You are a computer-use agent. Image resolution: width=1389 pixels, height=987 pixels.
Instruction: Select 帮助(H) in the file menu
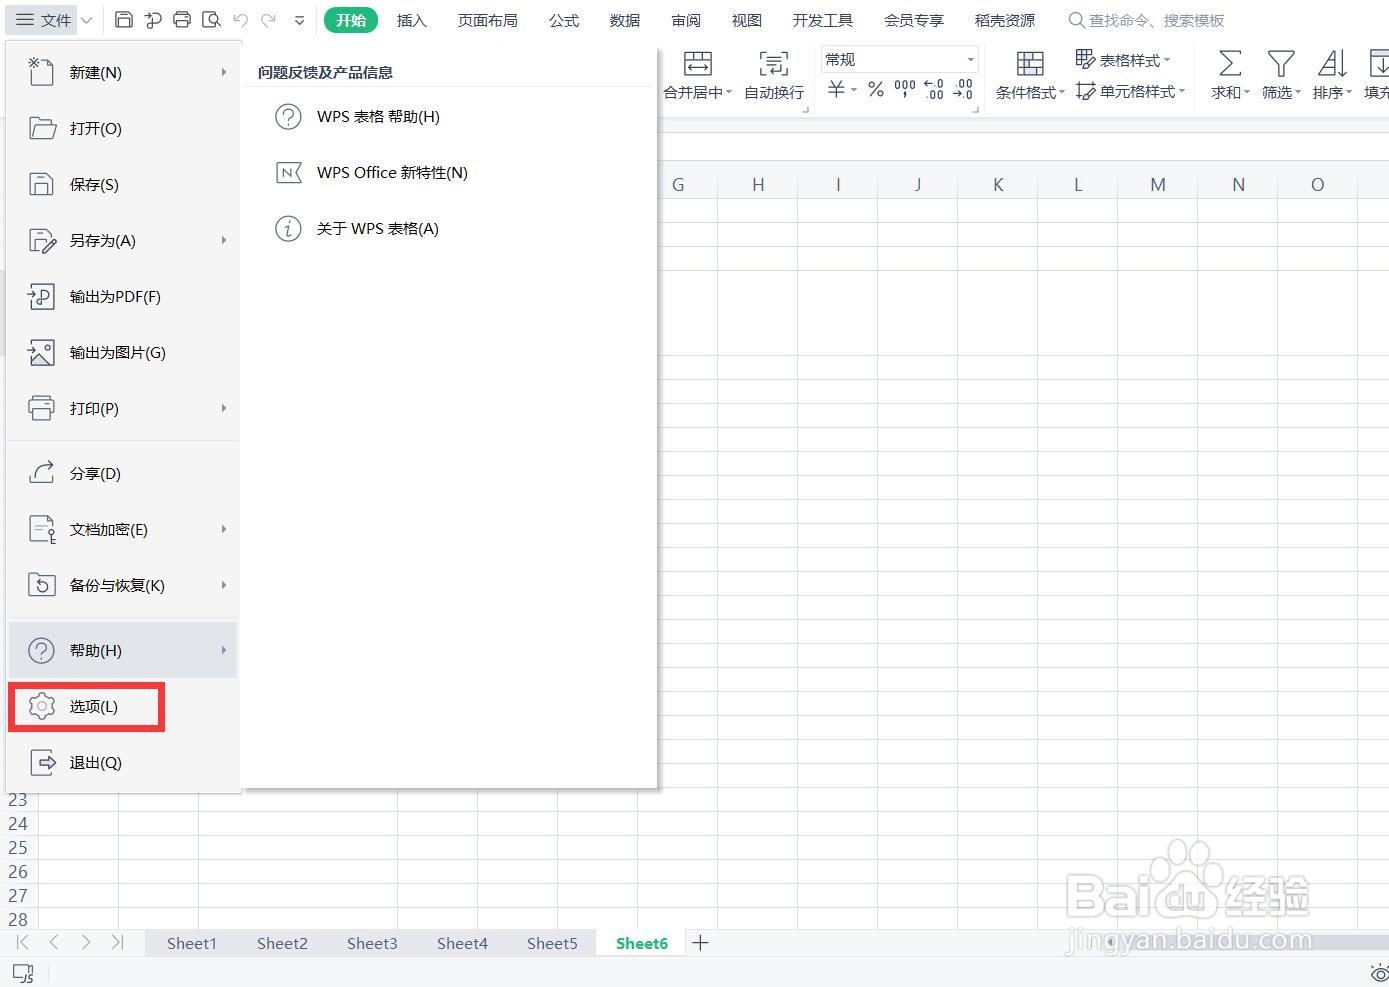pyautogui.click(x=123, y=650)
